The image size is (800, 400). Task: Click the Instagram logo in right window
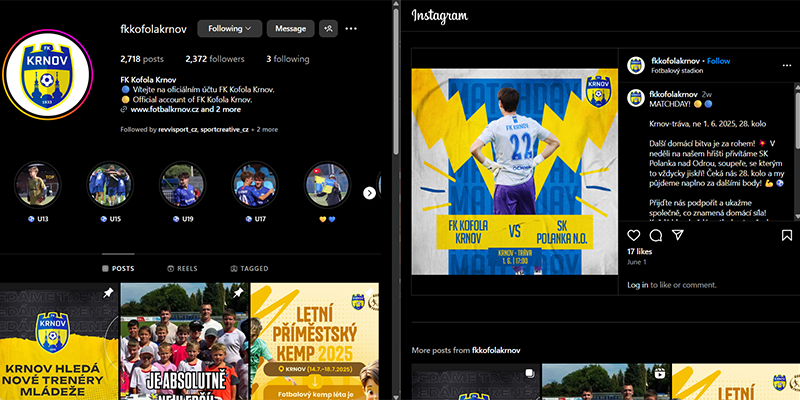pyautogui.click(x=439, y=16)
